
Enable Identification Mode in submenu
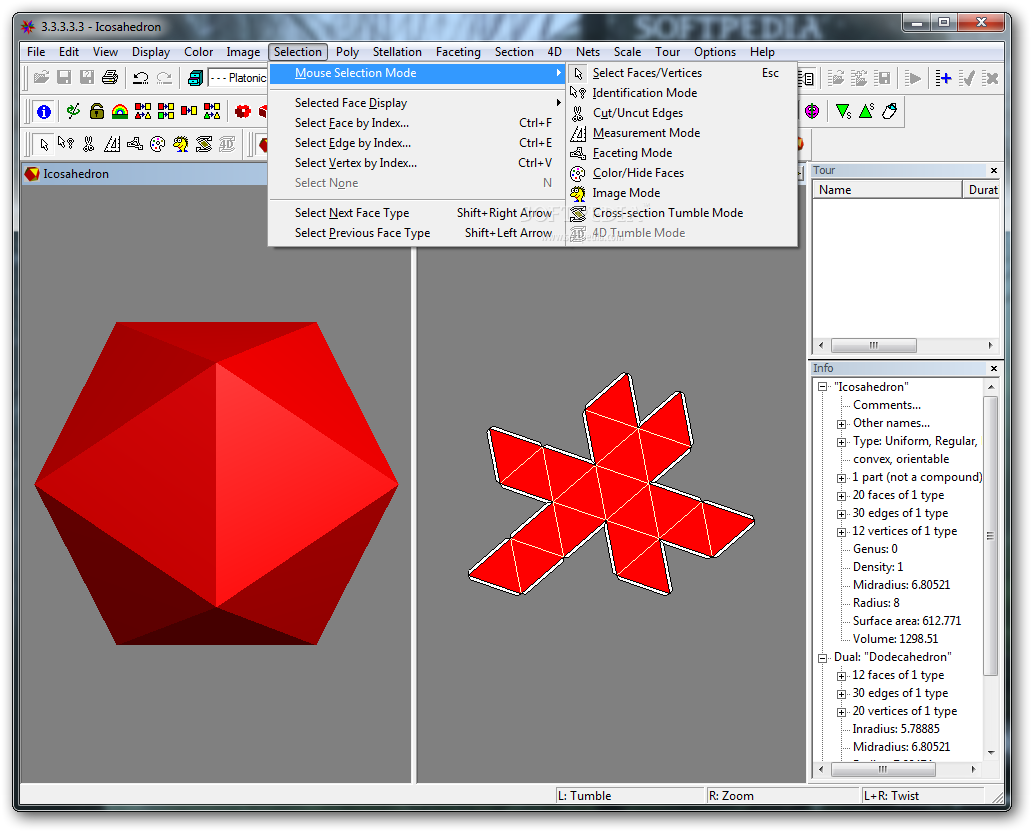point(645,93)
